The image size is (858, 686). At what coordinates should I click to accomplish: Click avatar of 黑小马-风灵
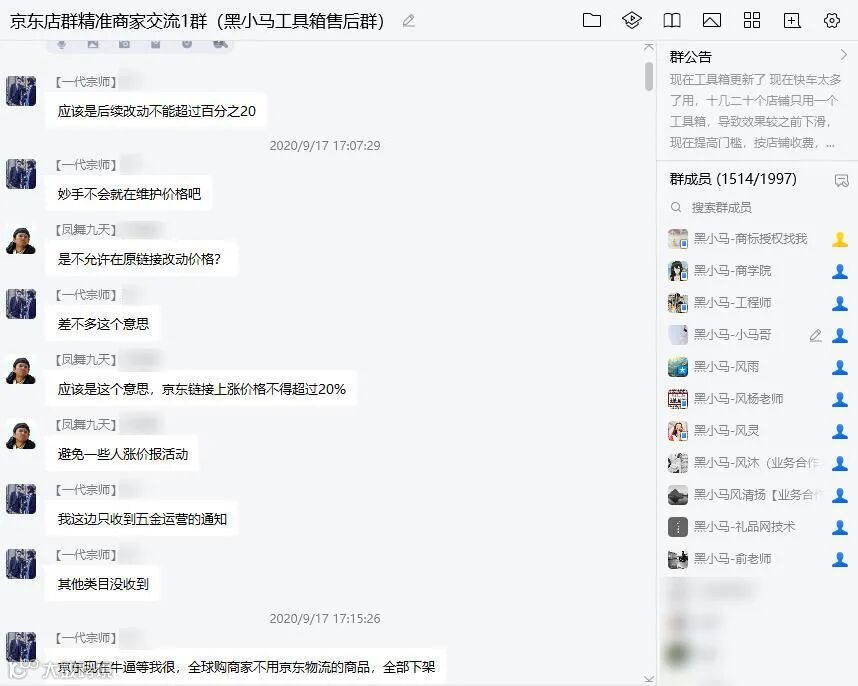coord(678,431)
